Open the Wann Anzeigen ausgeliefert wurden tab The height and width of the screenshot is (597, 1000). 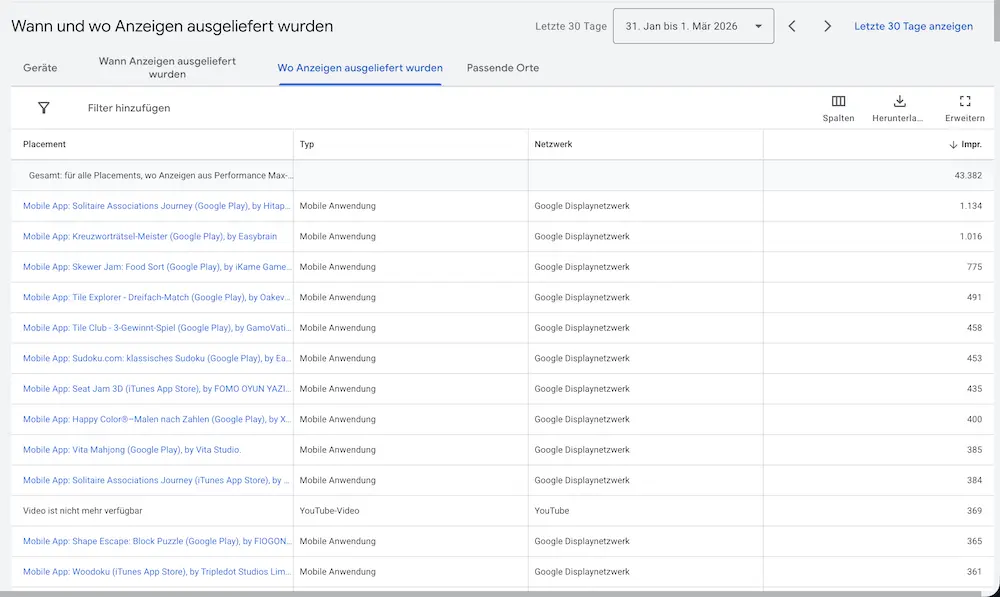(x=167, y=68)
